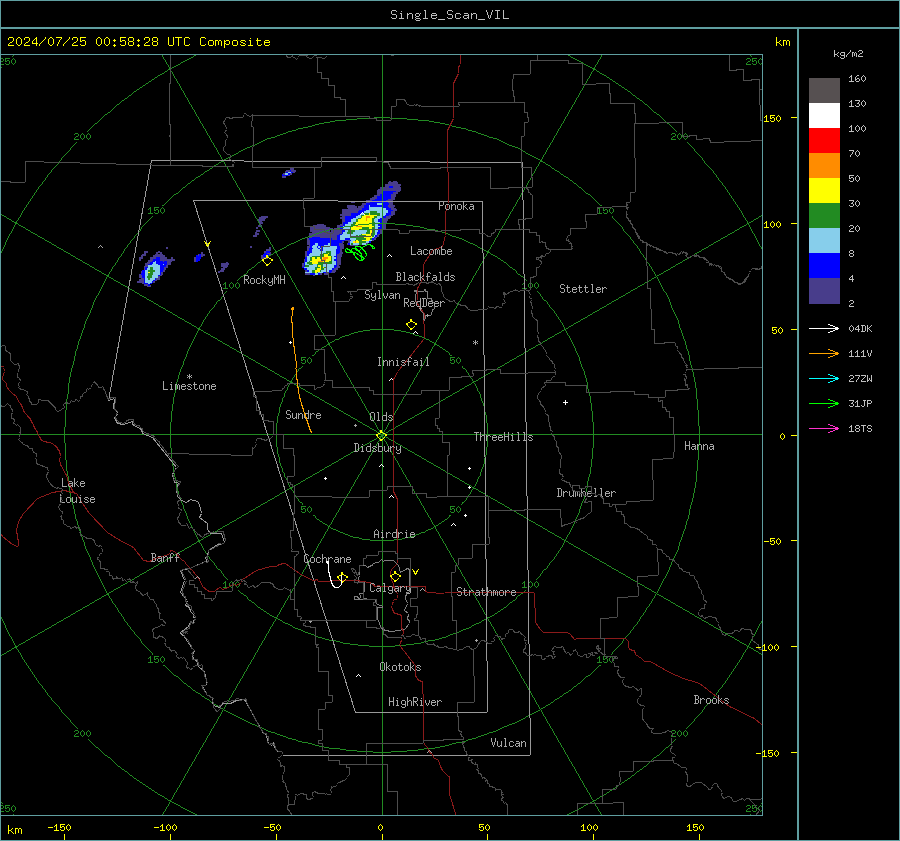Click the Hanna city label
This screenshot has width=900, height=841.
[x=699, y=446]
